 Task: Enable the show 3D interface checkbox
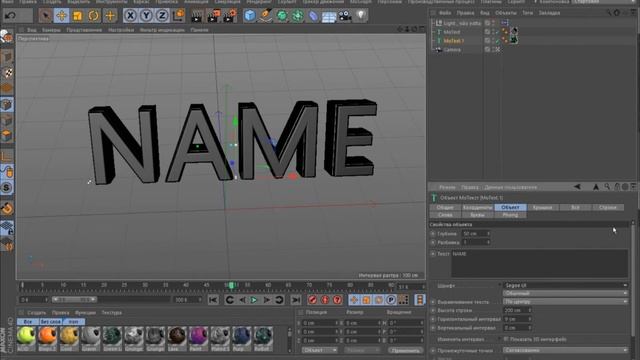[x=506, y=339]
